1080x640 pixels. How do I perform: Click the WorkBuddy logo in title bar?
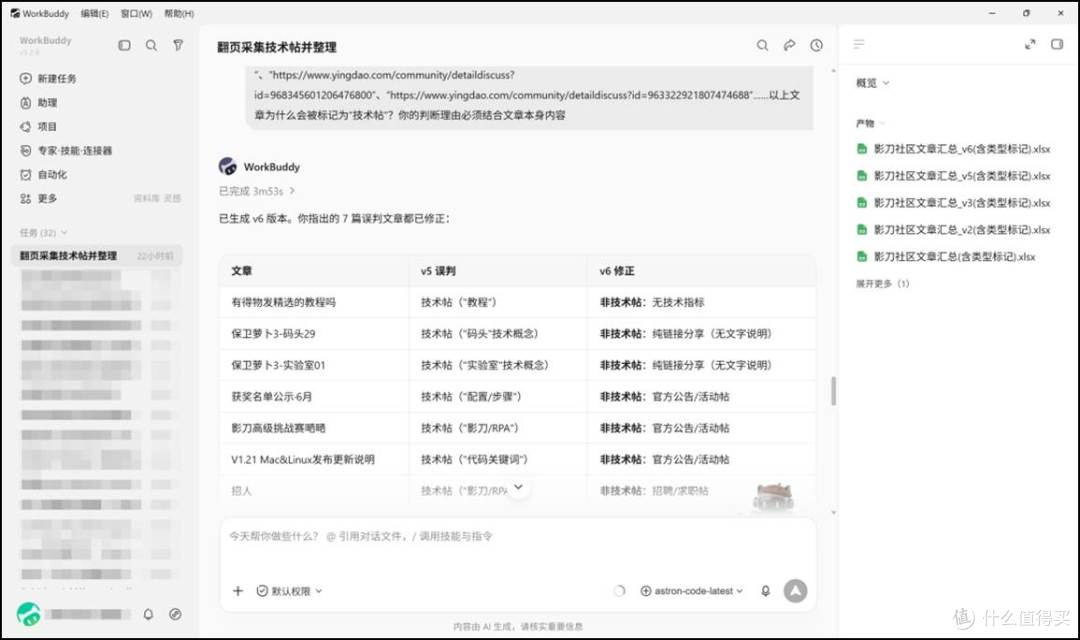click(15, 13)
